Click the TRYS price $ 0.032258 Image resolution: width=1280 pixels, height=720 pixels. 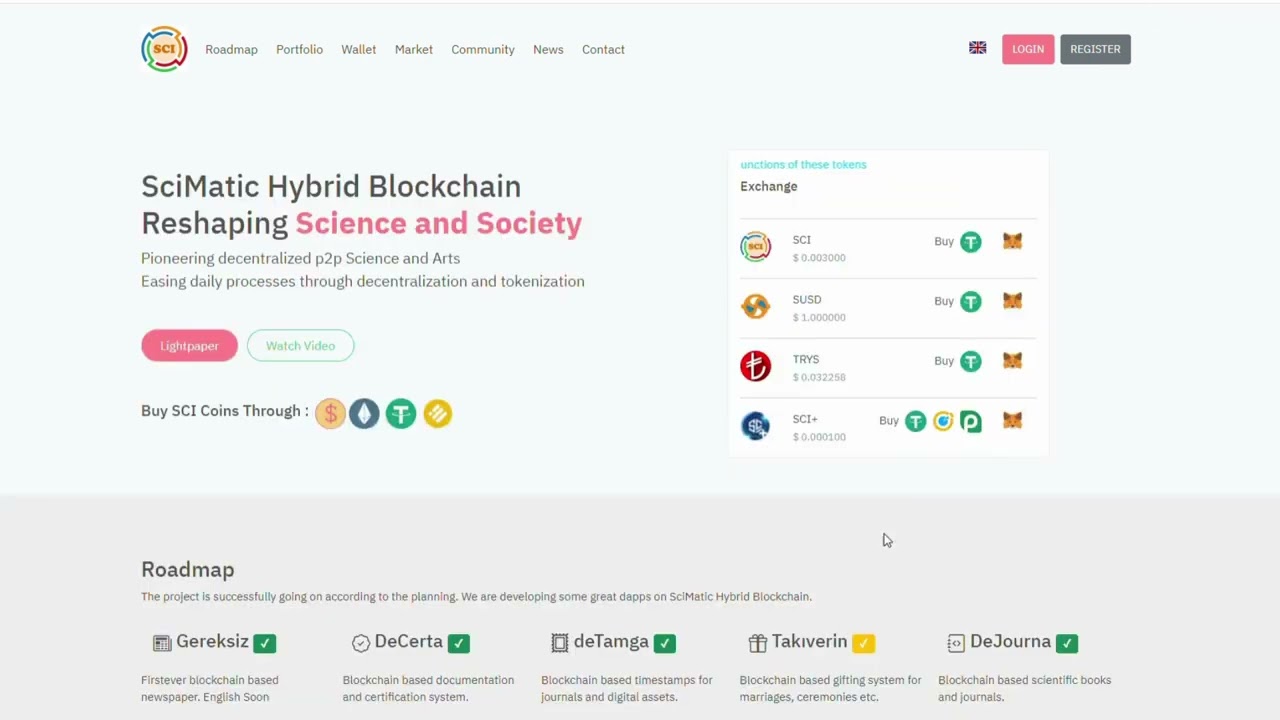coord(819,378)
